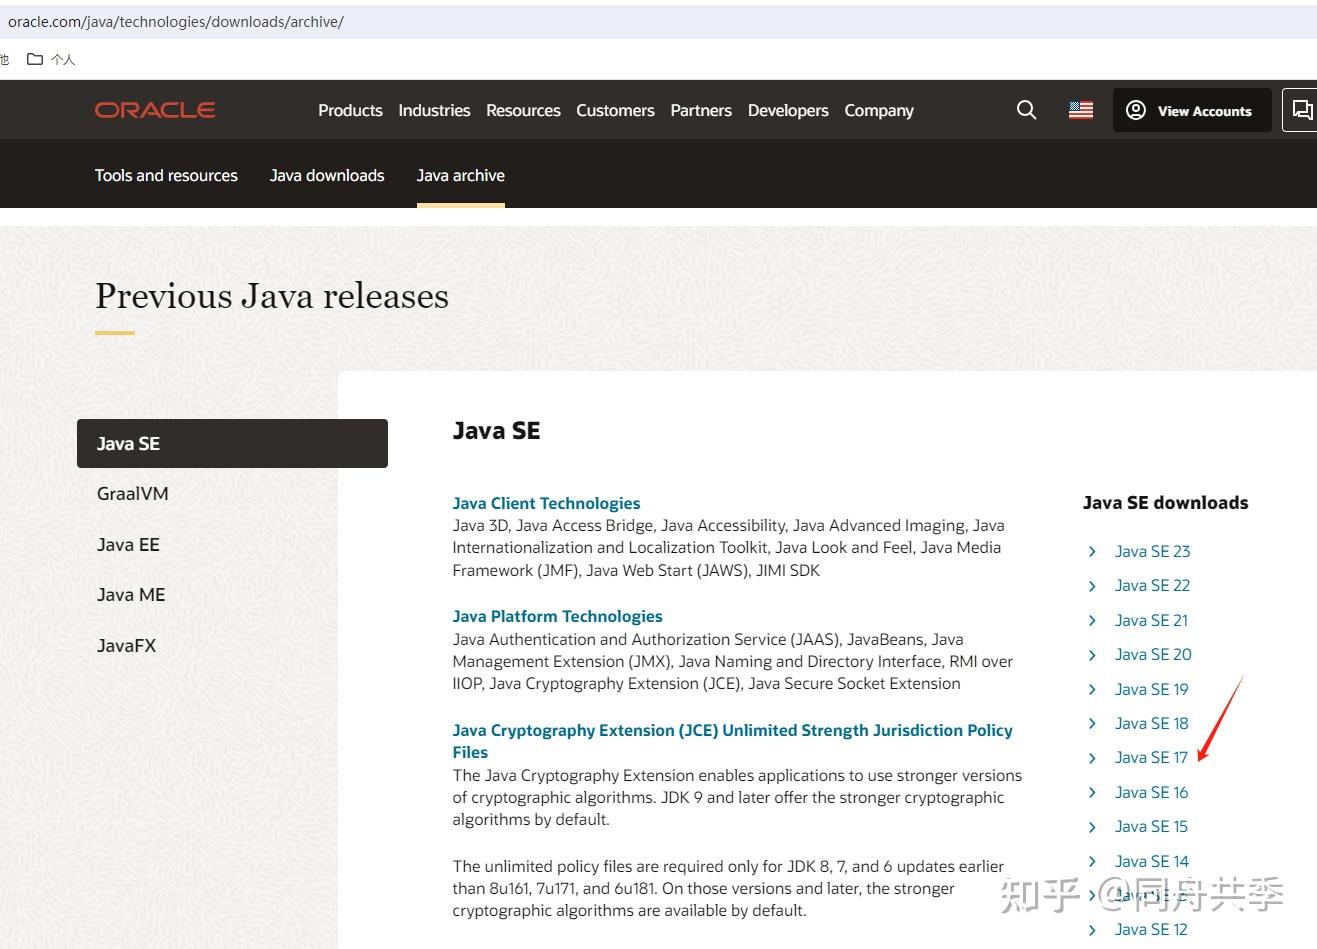Select GraalVM in the sidebar
The image size is (1317, 949).
[x=133, y=494]
